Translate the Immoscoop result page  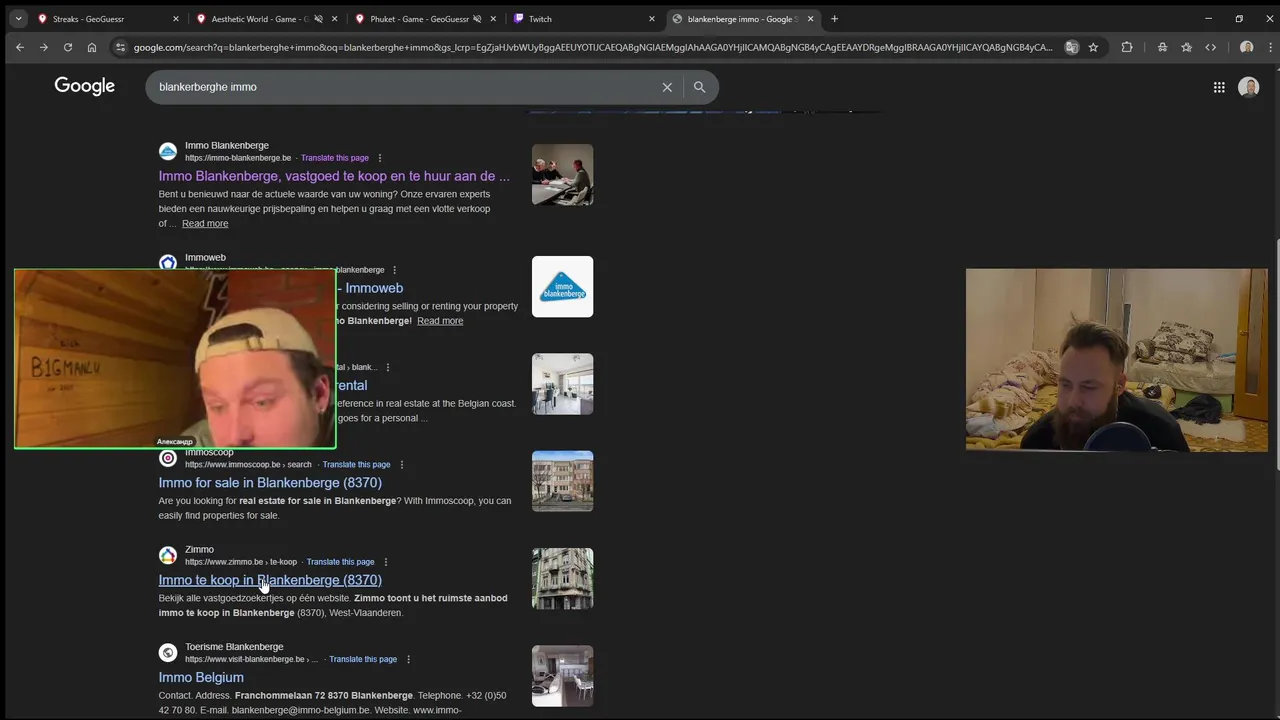click(x=356, y=465)
